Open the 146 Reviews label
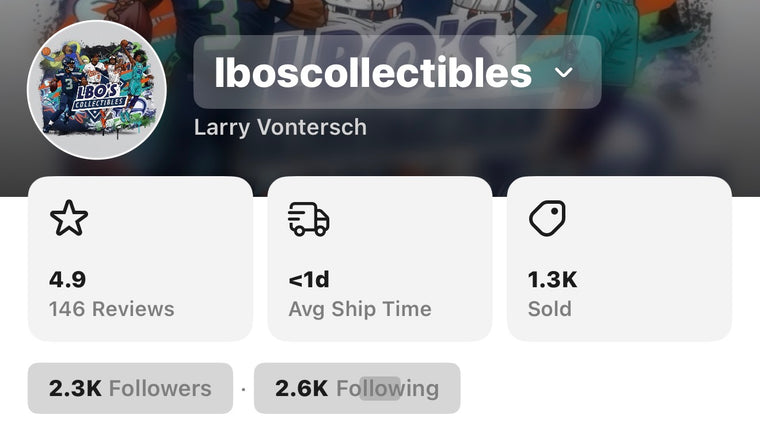The height and width of the screenshot is (430, 760). [111, 309]
